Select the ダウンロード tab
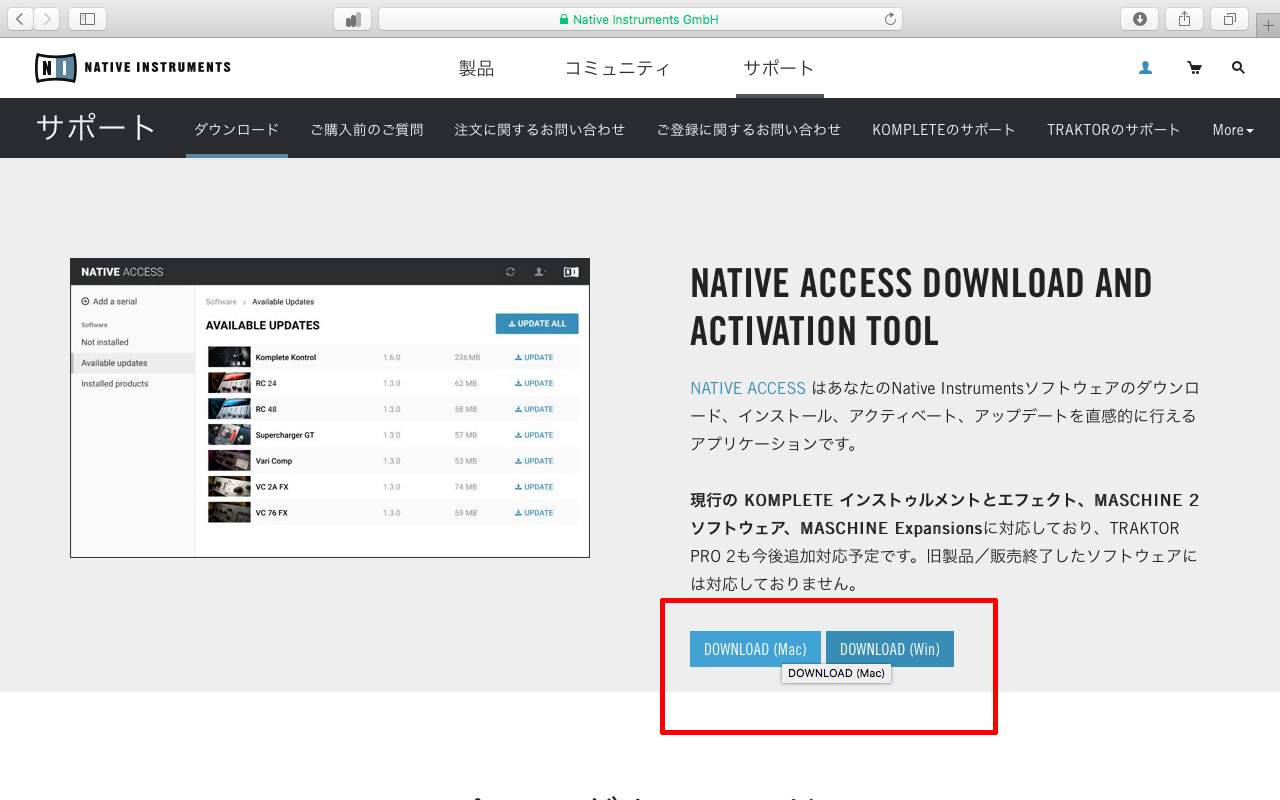Screen dimensions: 1280x800 coord(236,130)
